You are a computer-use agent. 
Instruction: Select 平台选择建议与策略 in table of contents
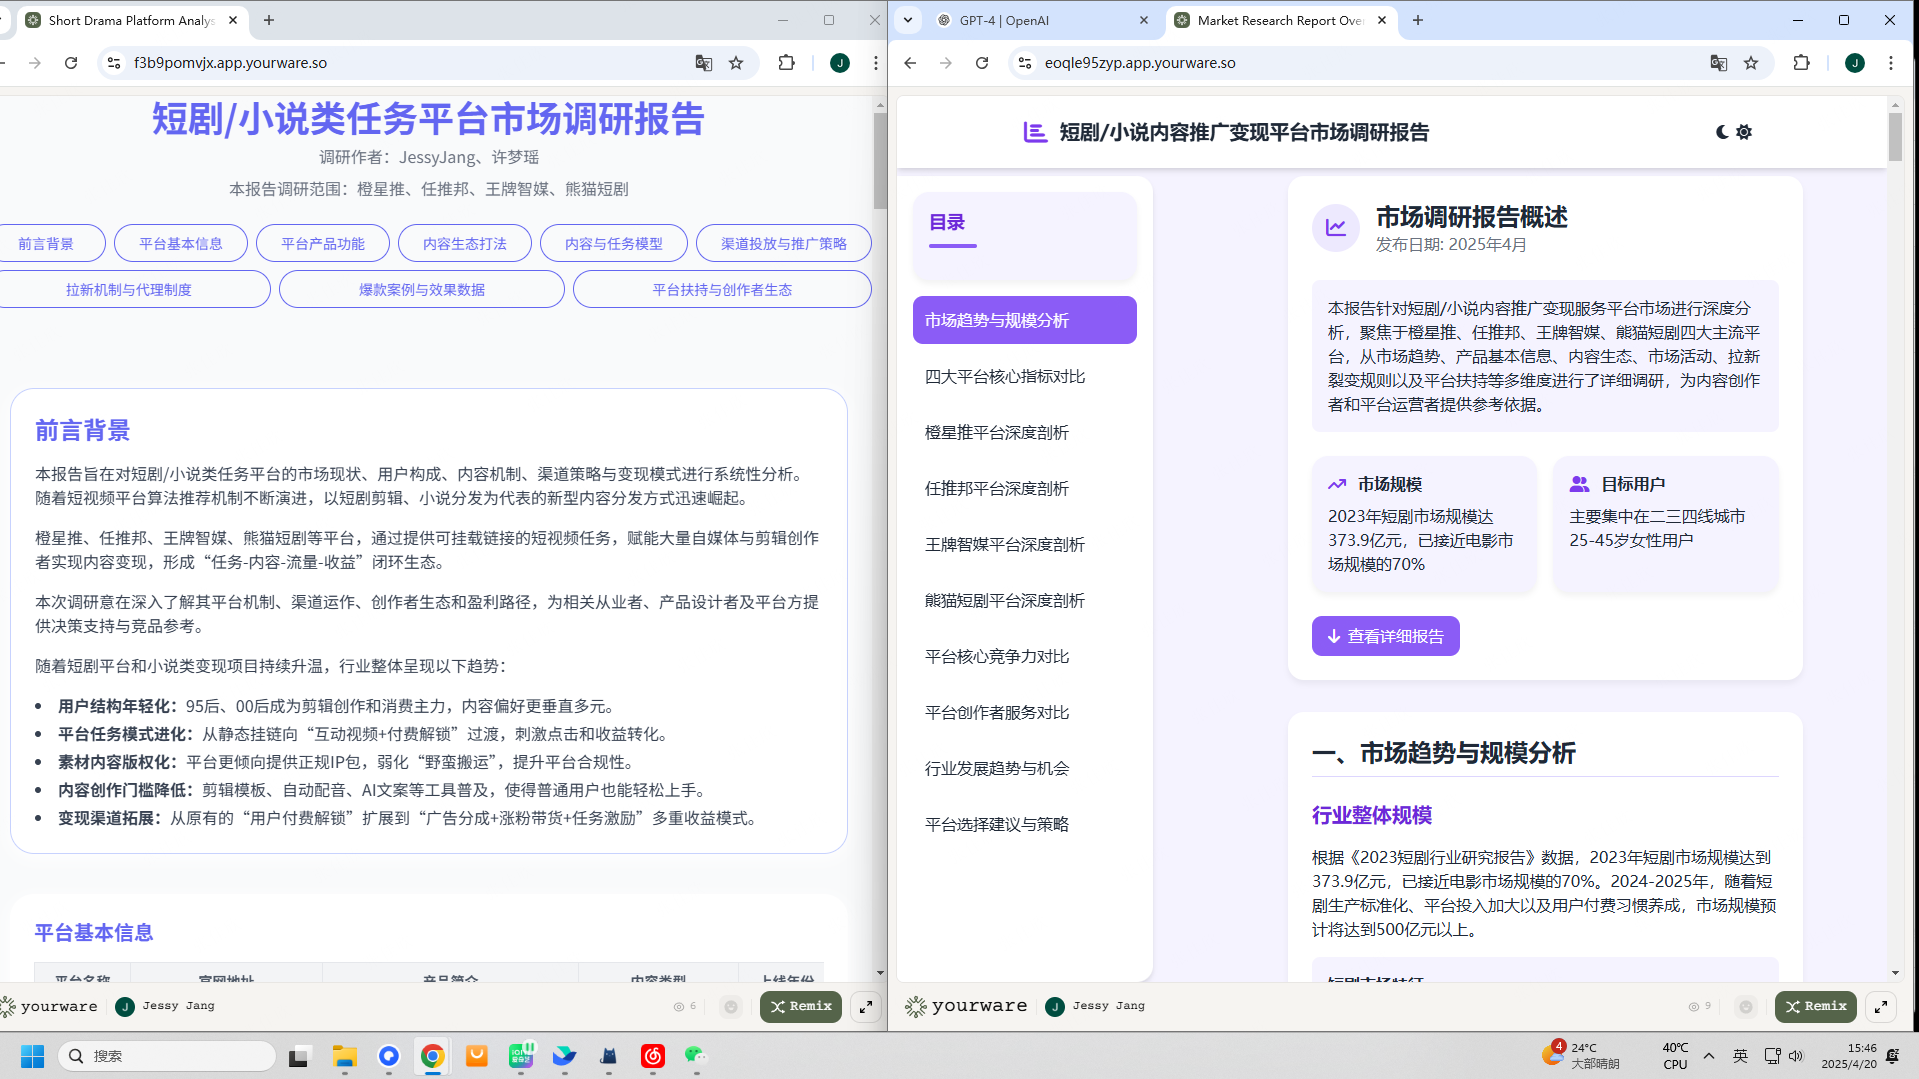(x=1024, y=824)
